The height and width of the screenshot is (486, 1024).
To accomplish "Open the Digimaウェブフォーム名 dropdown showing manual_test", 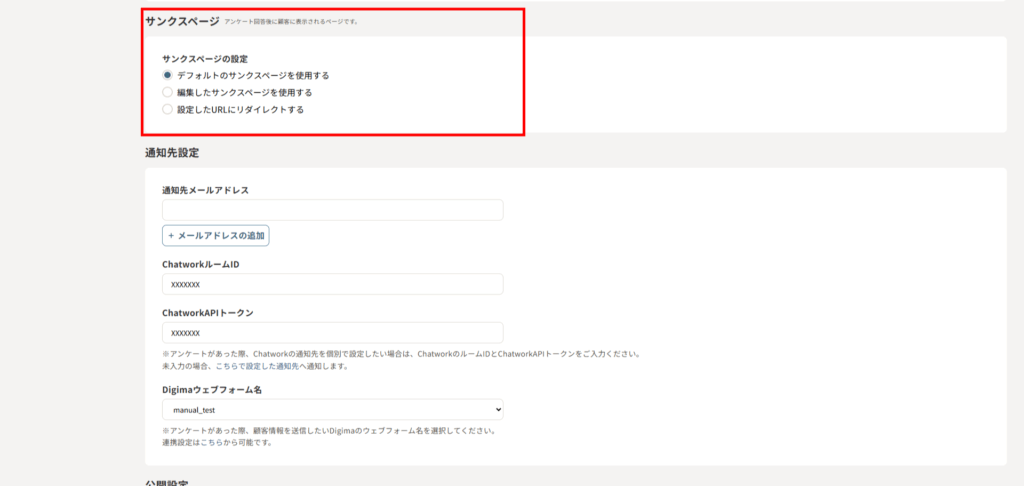I will 332,410.
